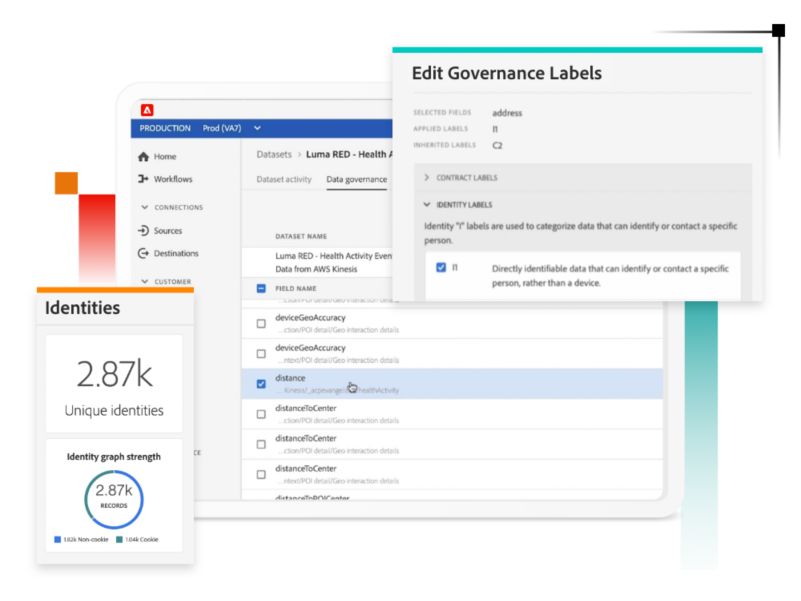Click the identity graph strength donut chart

(x=114, y=499)
